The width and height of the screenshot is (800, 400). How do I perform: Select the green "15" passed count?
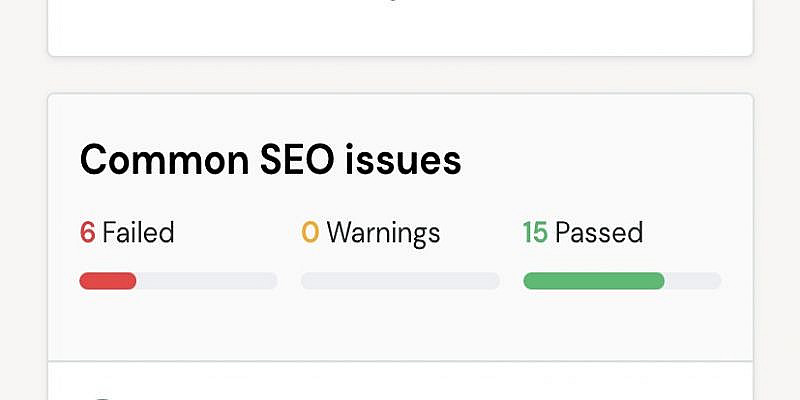[535, 233]
